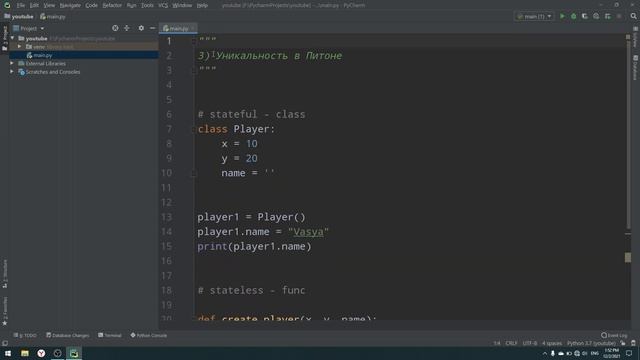Open the Refactor menu

pos(112,5)
